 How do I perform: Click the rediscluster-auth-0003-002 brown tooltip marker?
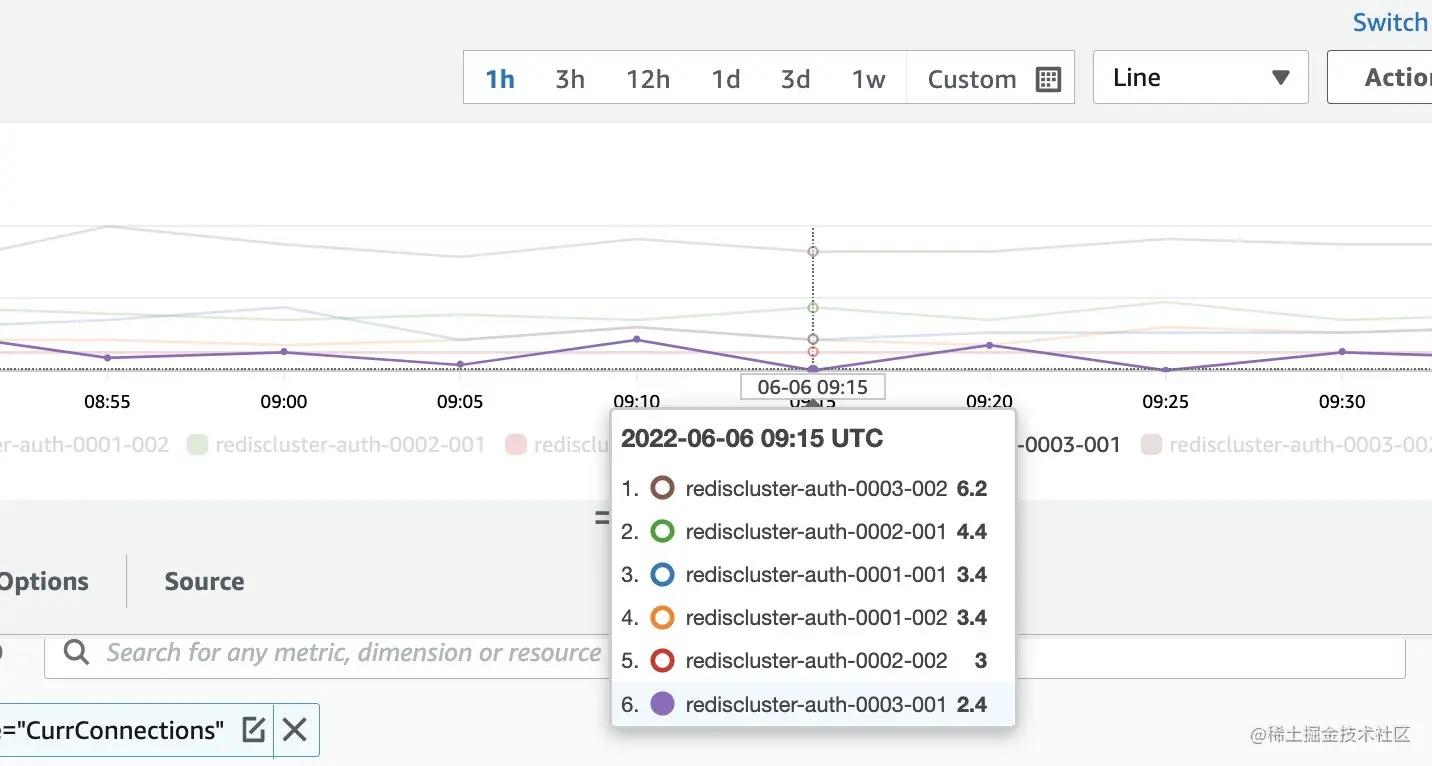point(662,488)
